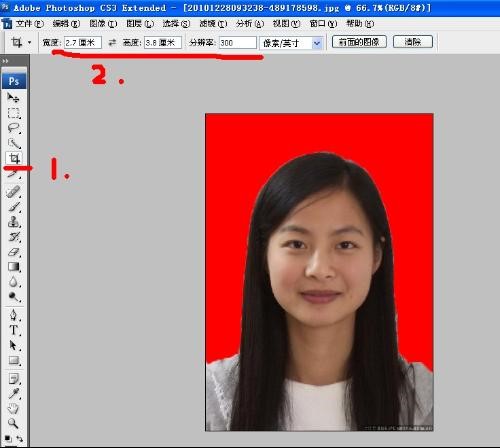Swap width and height values
This screenshot has height=448, width=500.
point(112,42)
